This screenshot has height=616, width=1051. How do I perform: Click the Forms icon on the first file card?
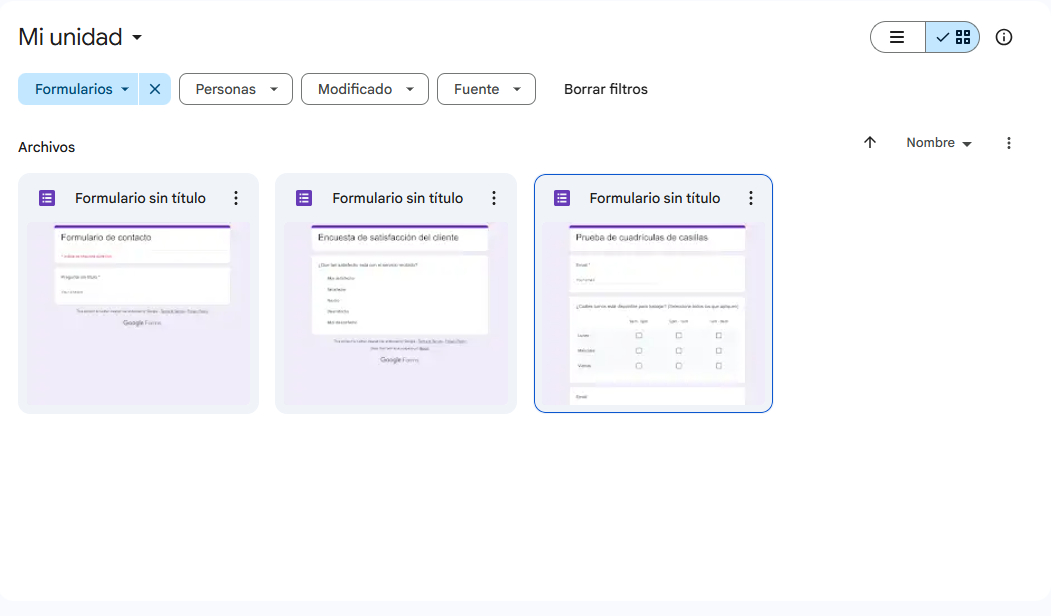[47, 198]
